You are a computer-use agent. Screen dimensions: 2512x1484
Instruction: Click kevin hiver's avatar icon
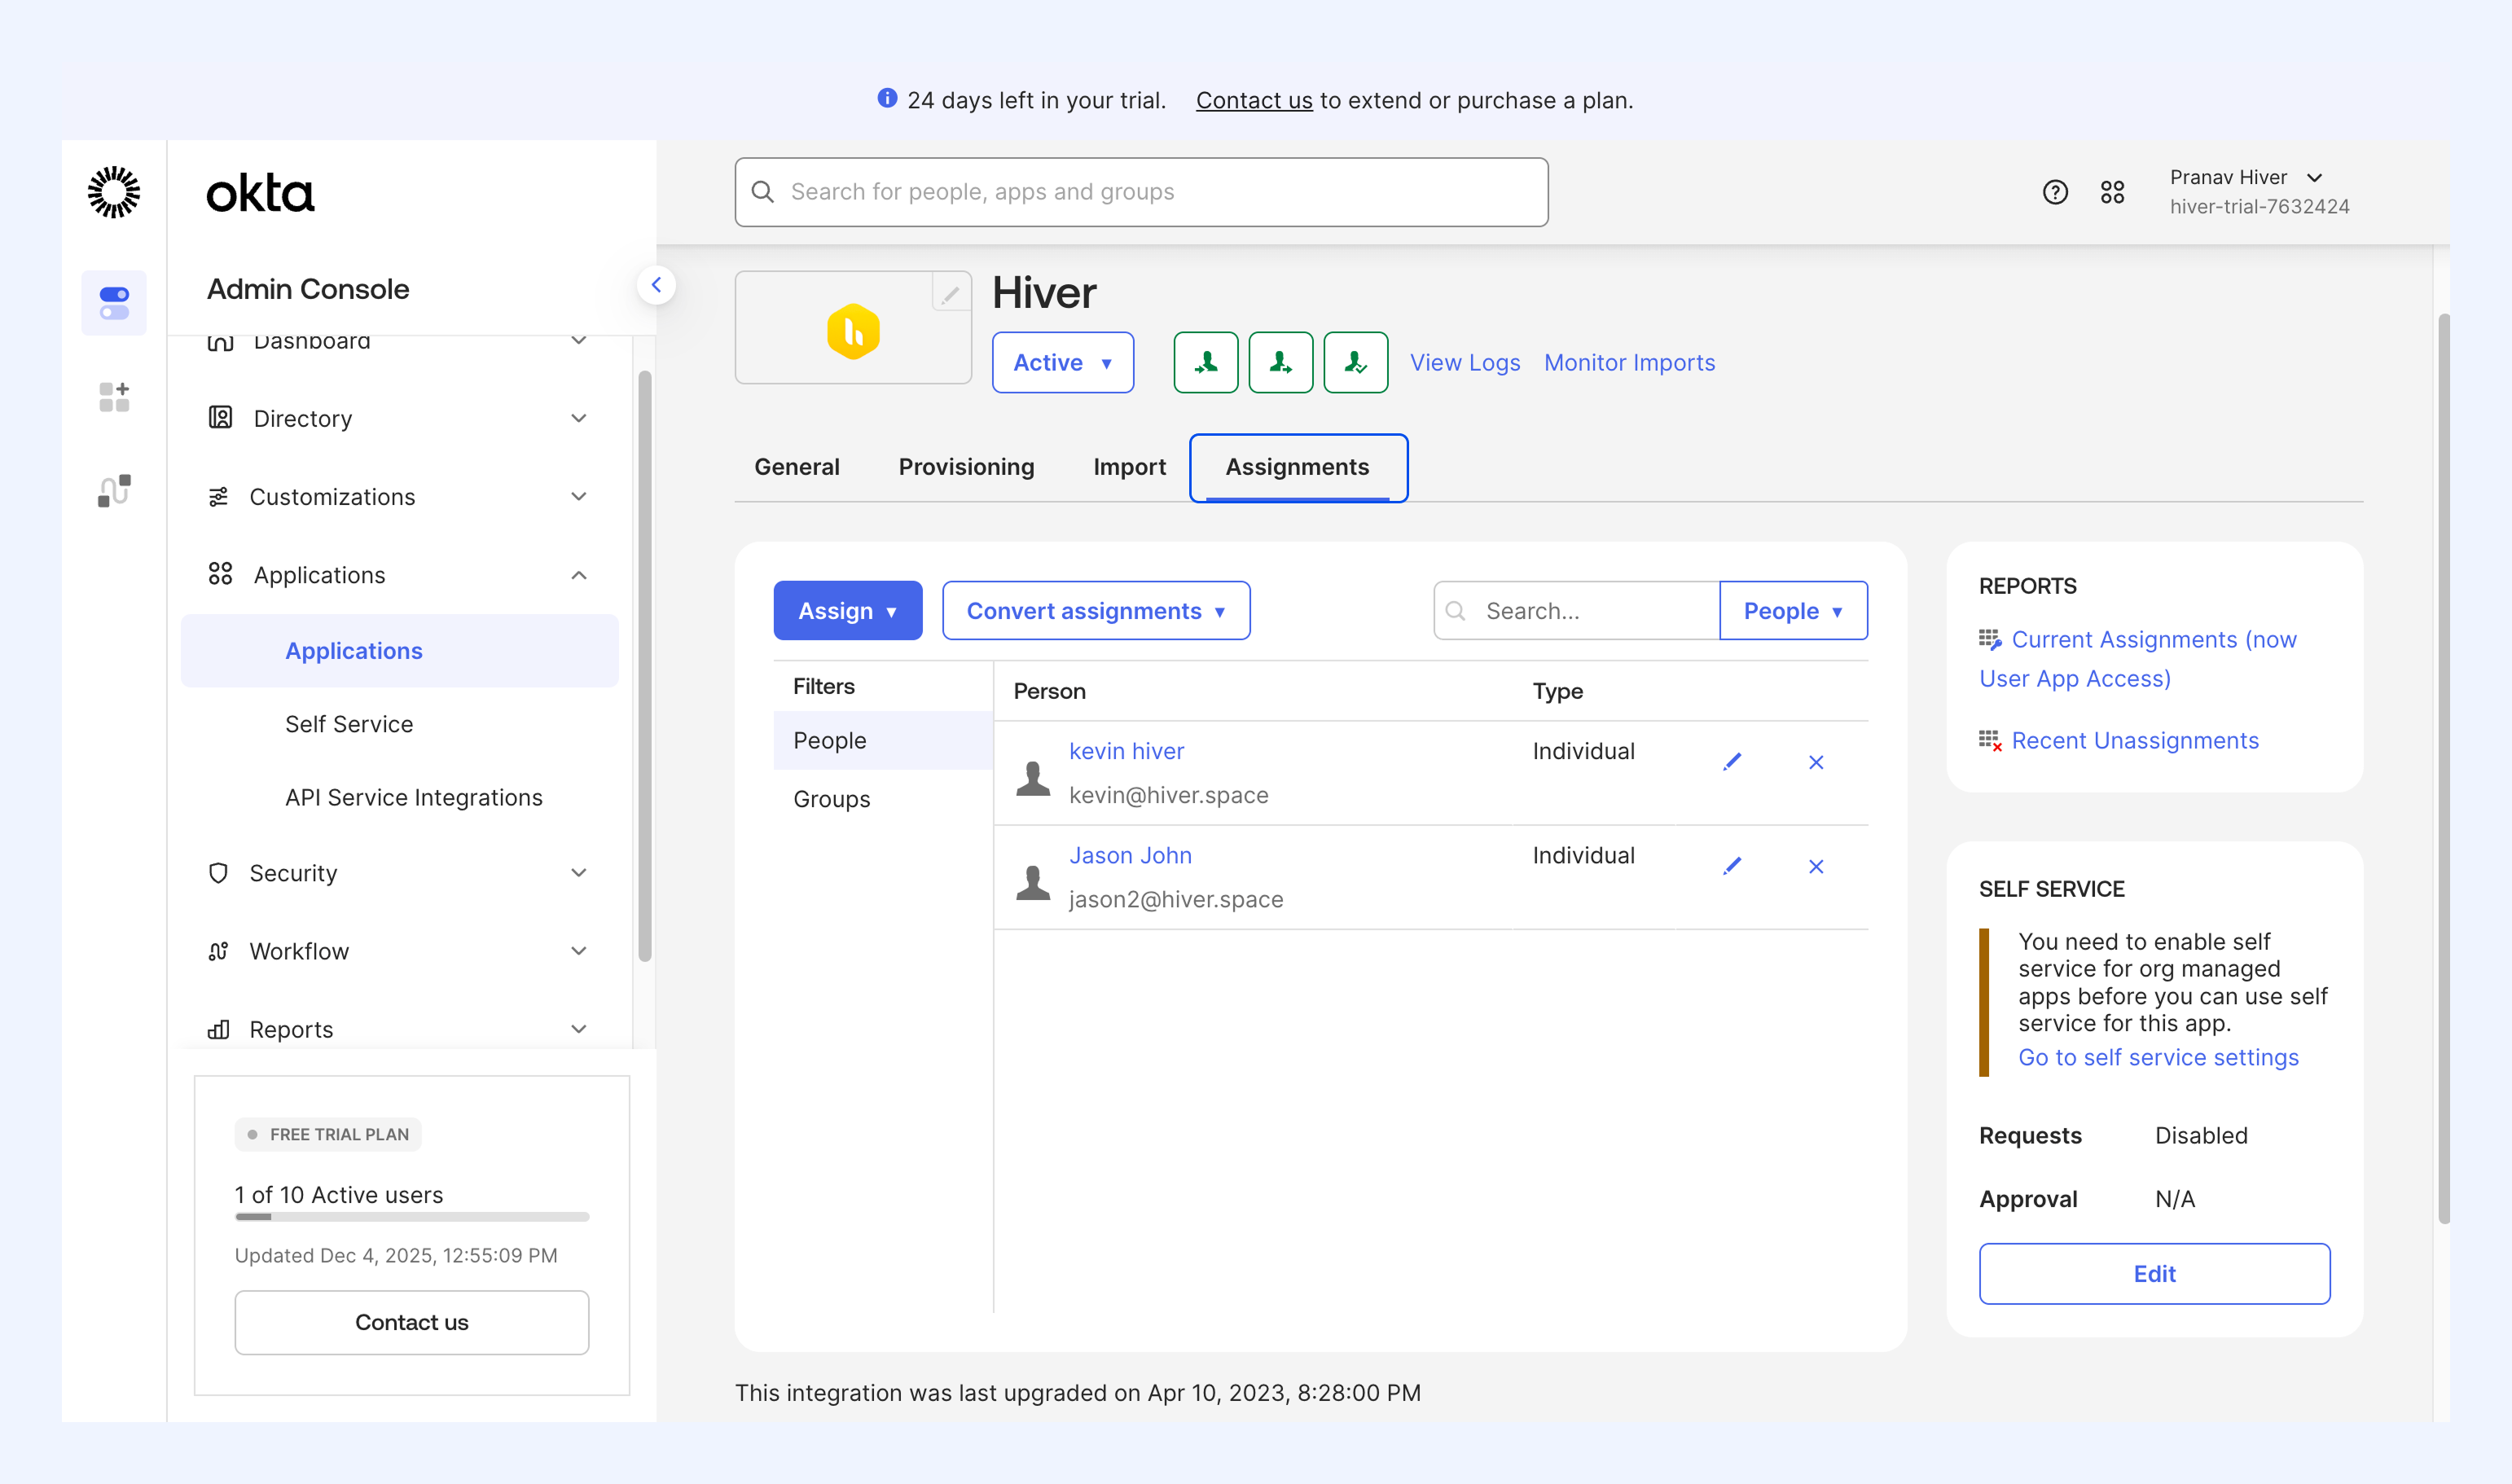(1033, 777)
